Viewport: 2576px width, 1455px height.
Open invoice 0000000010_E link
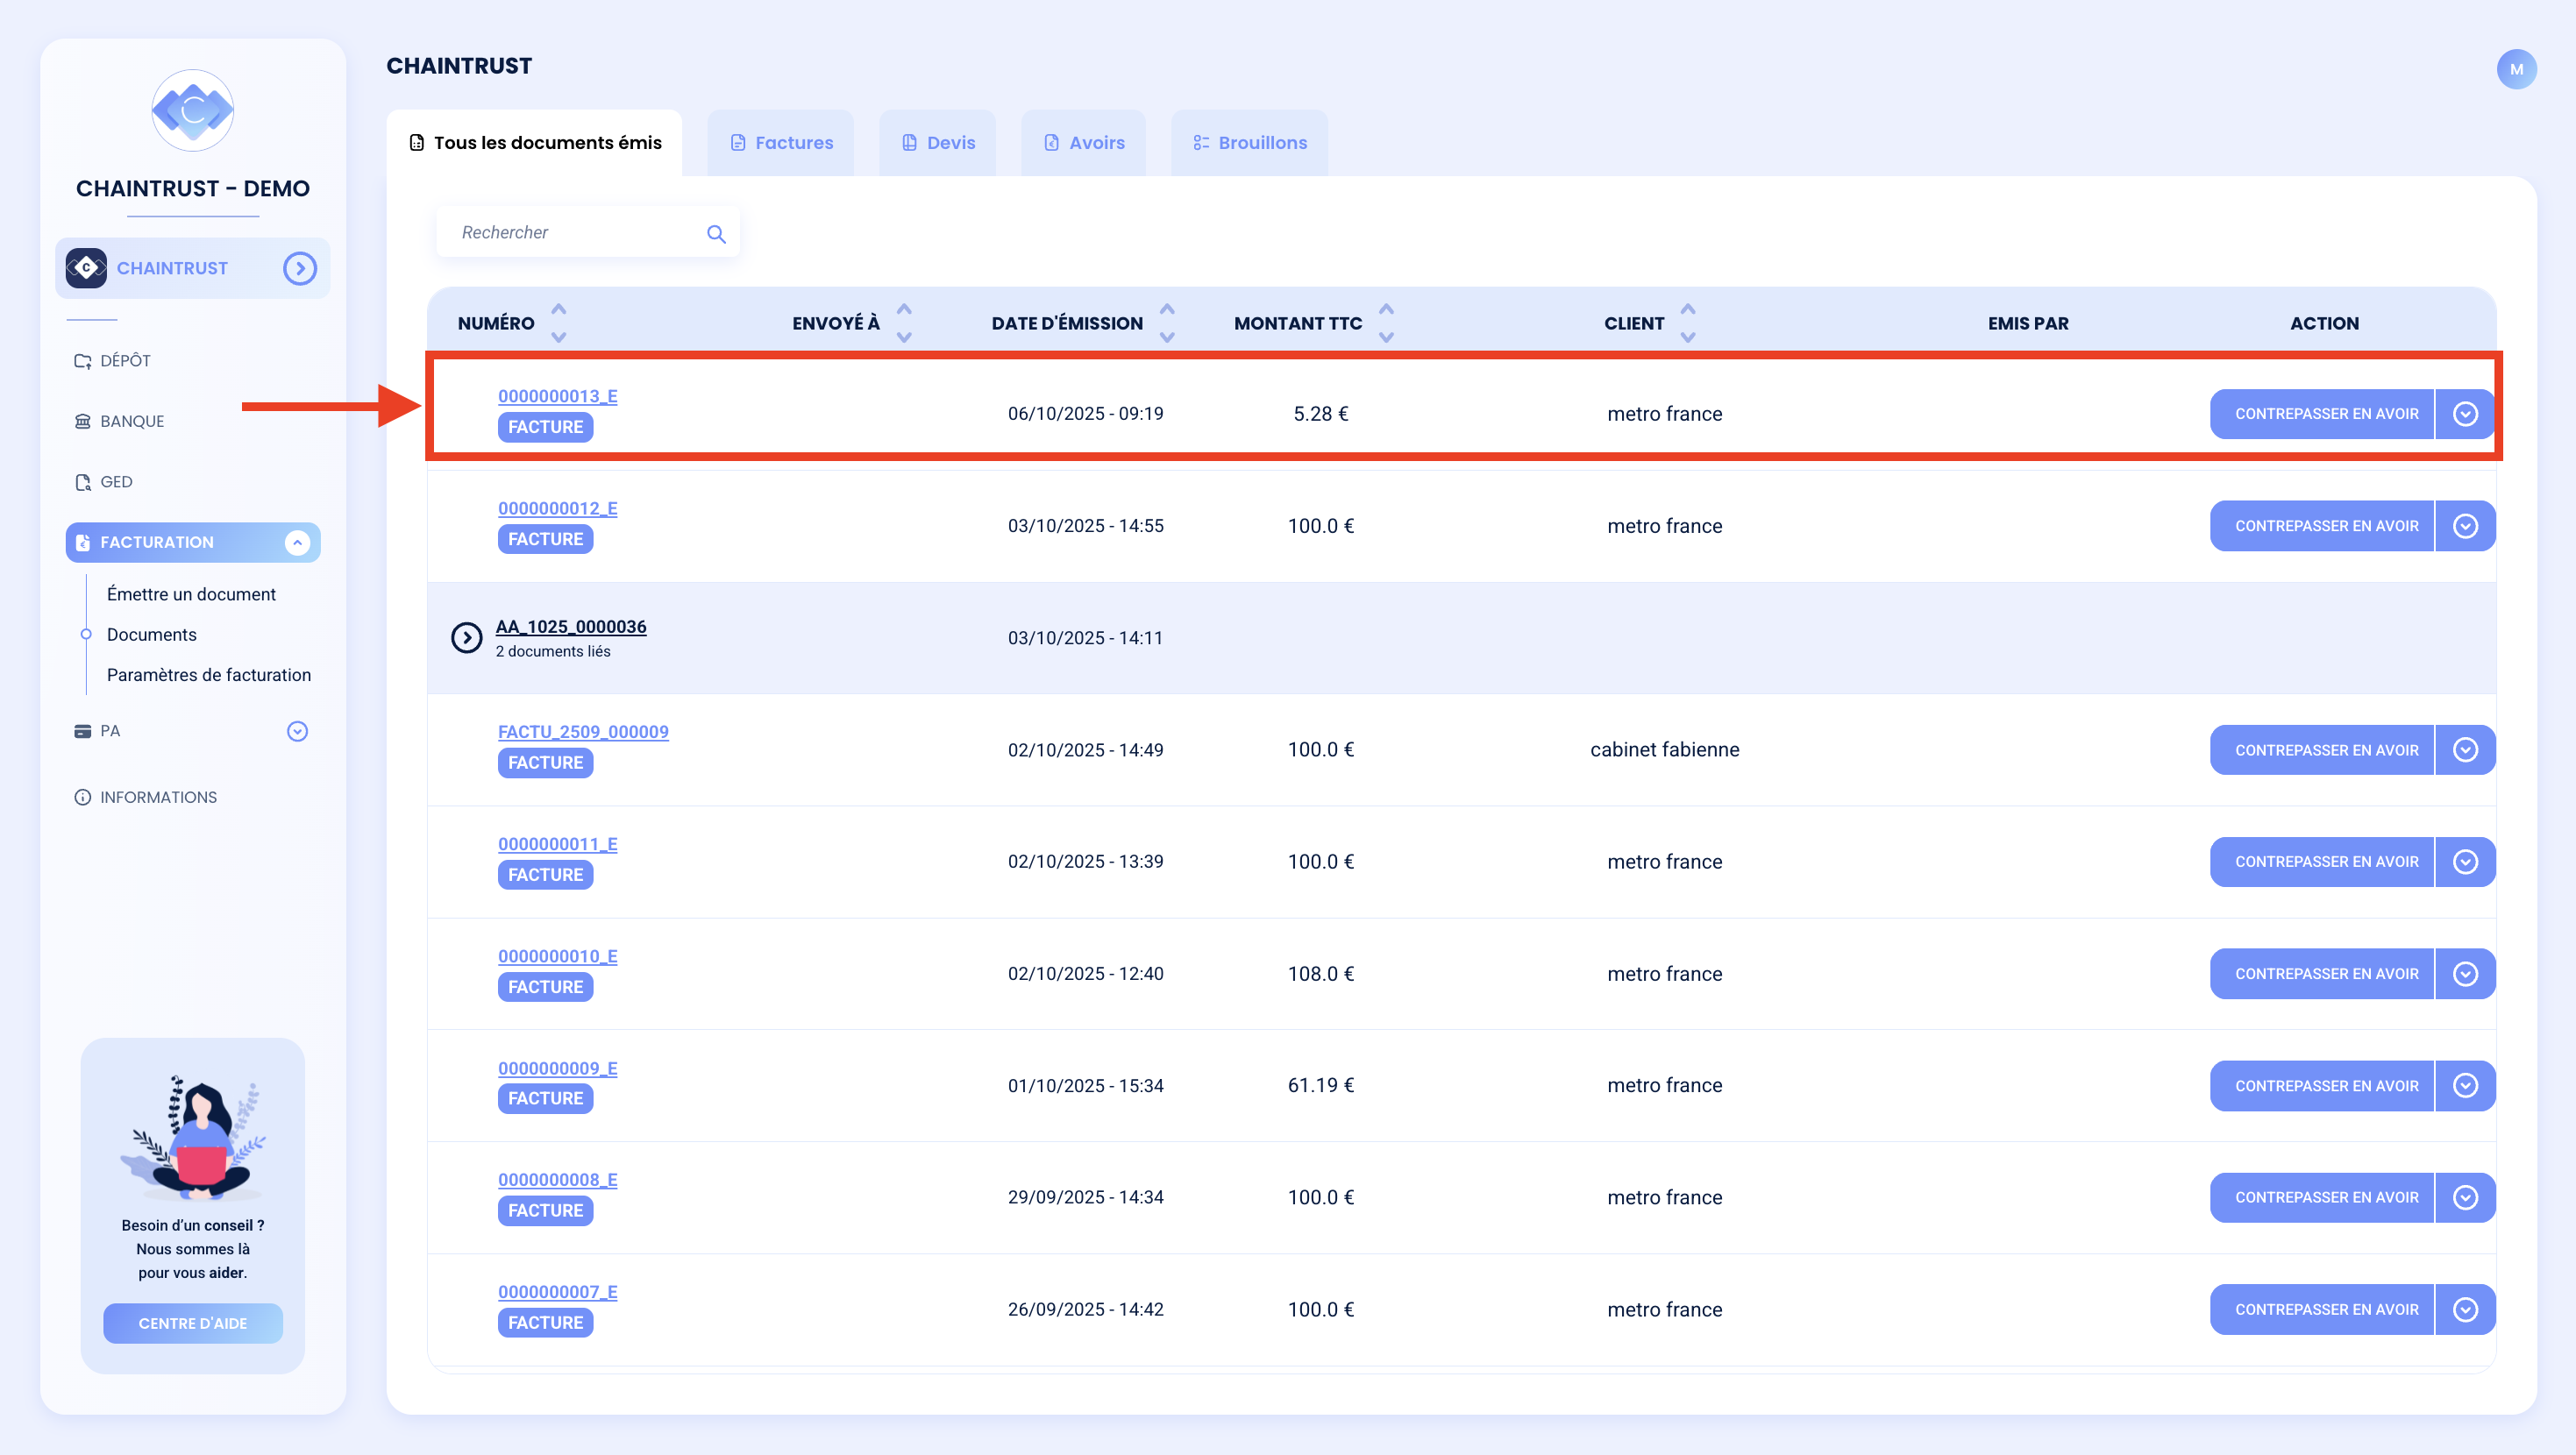click(558, 956)
